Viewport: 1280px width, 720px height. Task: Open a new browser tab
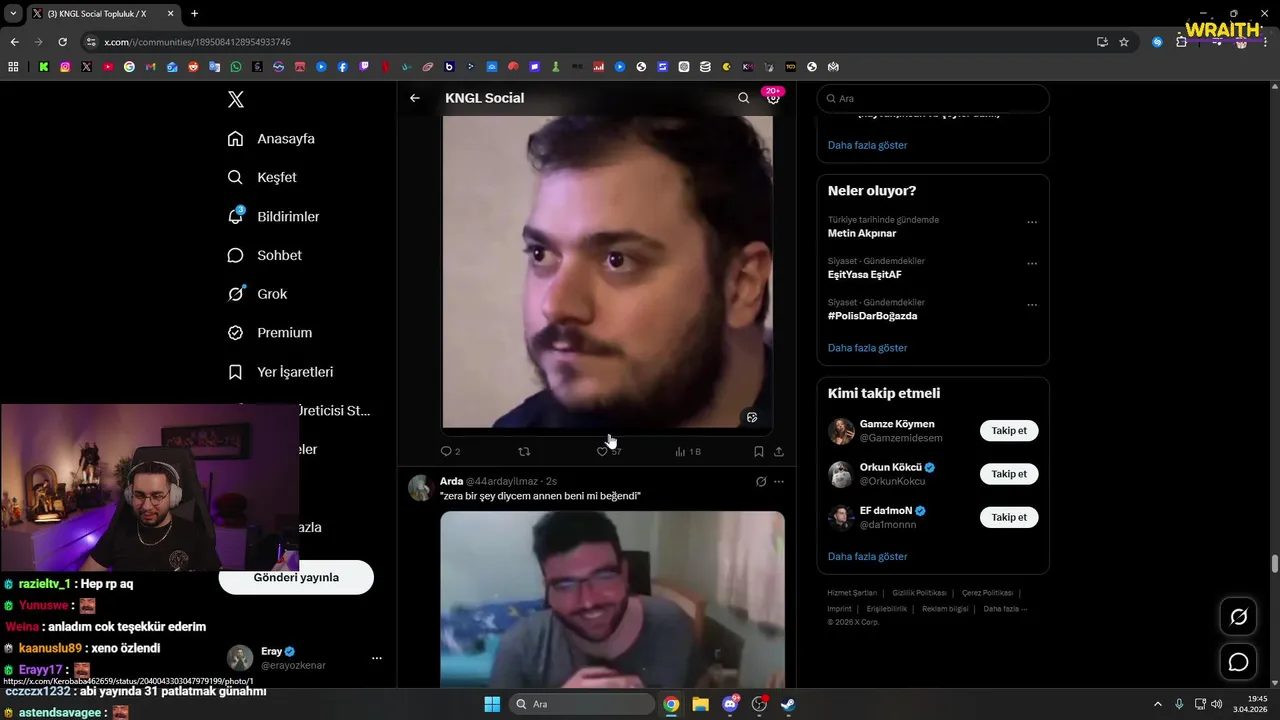[x=194, y=14]
